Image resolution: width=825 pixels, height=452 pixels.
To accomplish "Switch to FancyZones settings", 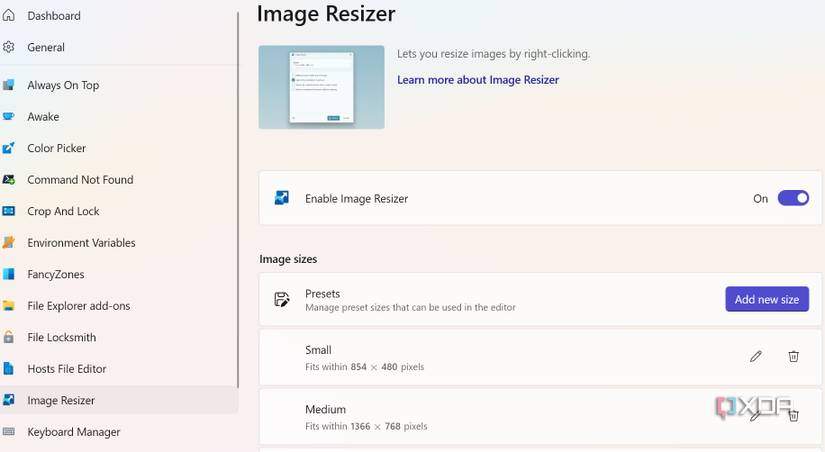I will pos(56,274).
